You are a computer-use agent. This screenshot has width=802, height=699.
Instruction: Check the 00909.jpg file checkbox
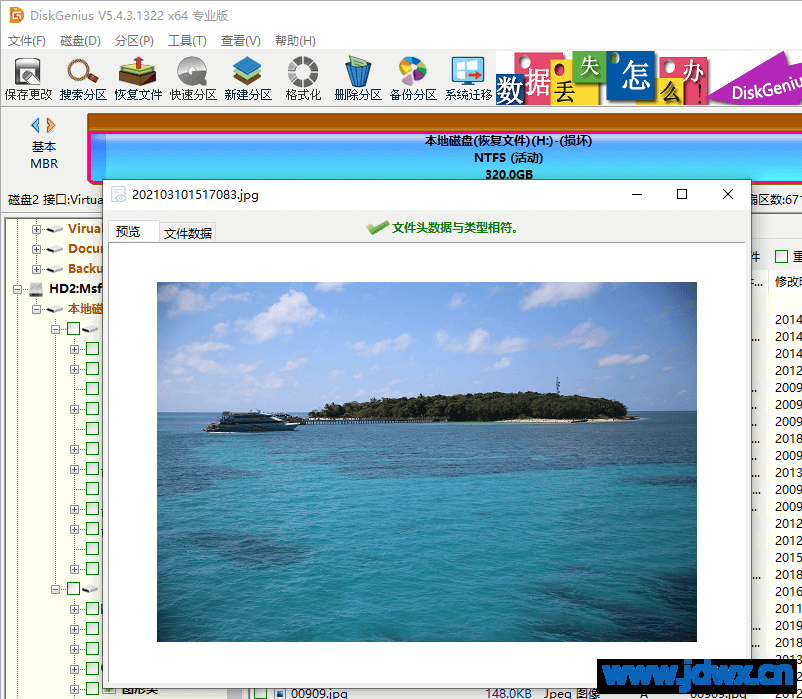(x=261, y=693)
